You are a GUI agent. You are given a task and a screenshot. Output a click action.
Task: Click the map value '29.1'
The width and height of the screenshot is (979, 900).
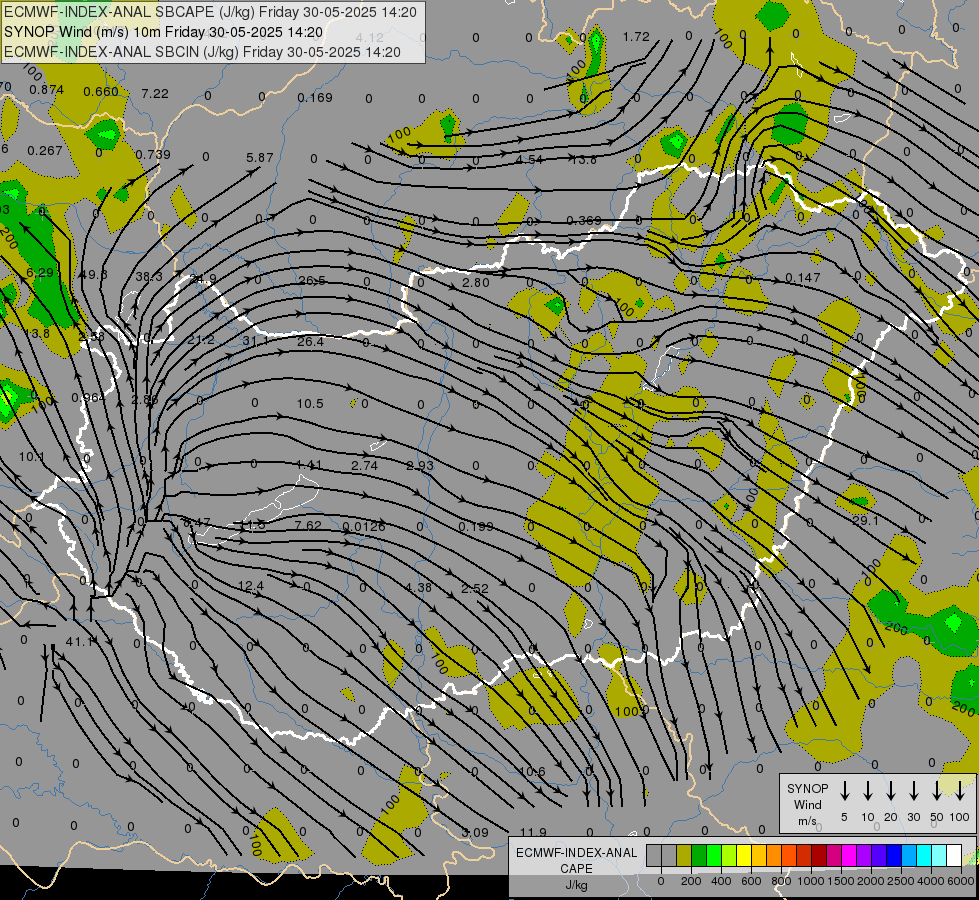[865, 520]
